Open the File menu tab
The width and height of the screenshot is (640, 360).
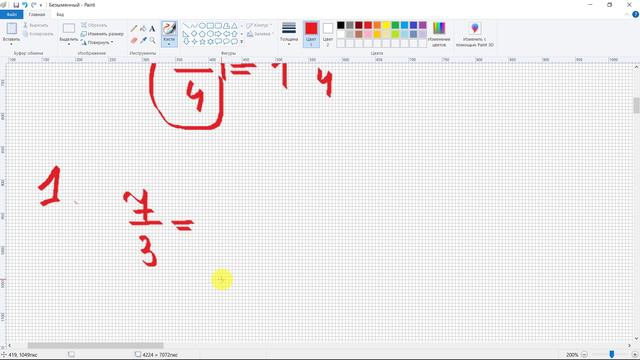coord(12,15)
